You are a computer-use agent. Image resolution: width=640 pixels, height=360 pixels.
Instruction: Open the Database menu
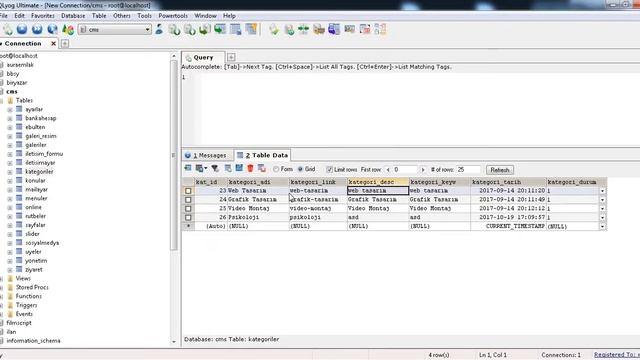(x=73, y=16)
